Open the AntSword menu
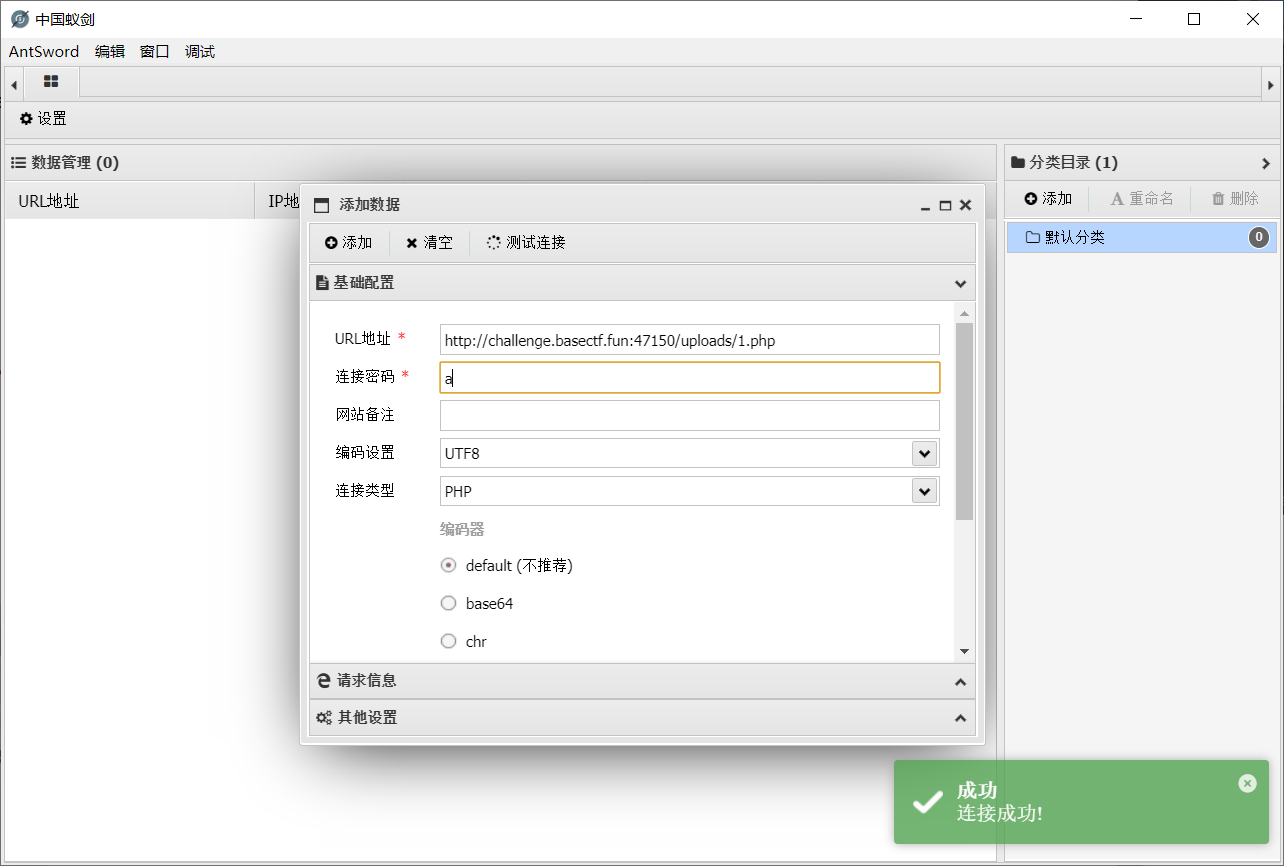1284x866 pixels. [x=44, y=52]
